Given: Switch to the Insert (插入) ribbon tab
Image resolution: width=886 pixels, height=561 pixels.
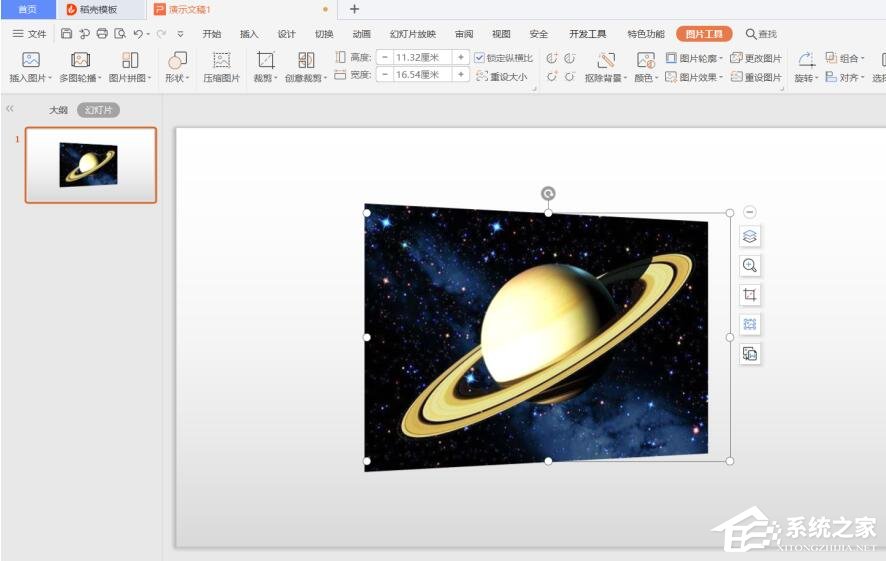Looking at the screenshot, I should 249,34.
